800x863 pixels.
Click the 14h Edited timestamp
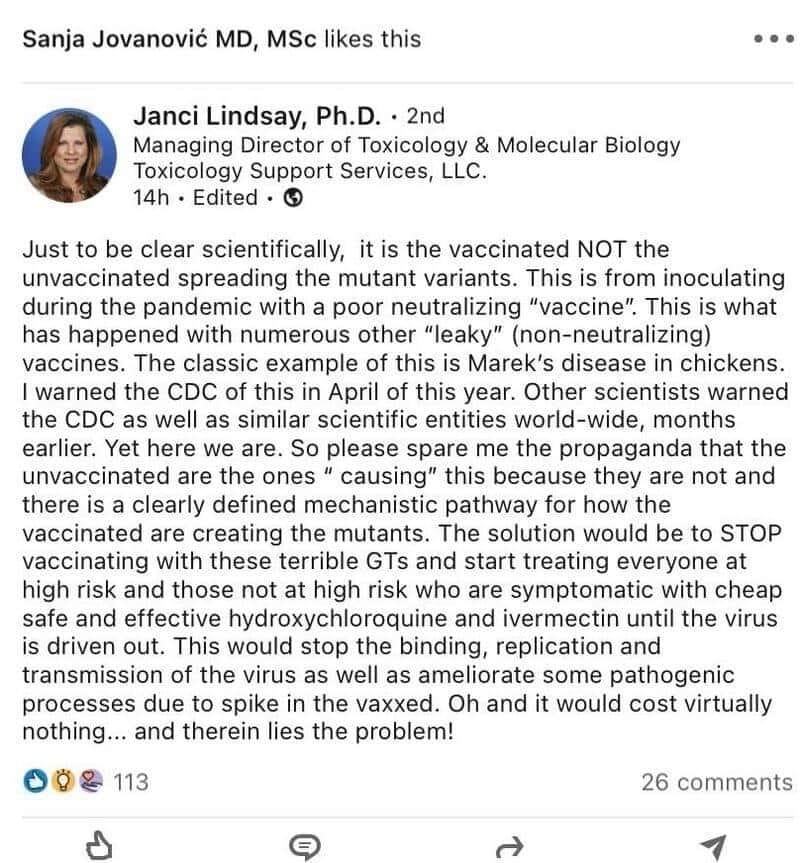click(195, 198)
